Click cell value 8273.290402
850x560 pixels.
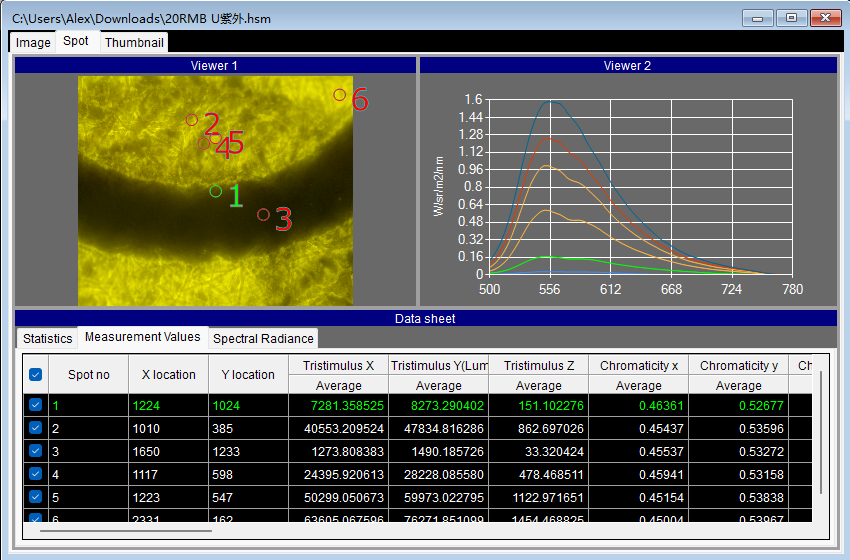coord(447,405)
